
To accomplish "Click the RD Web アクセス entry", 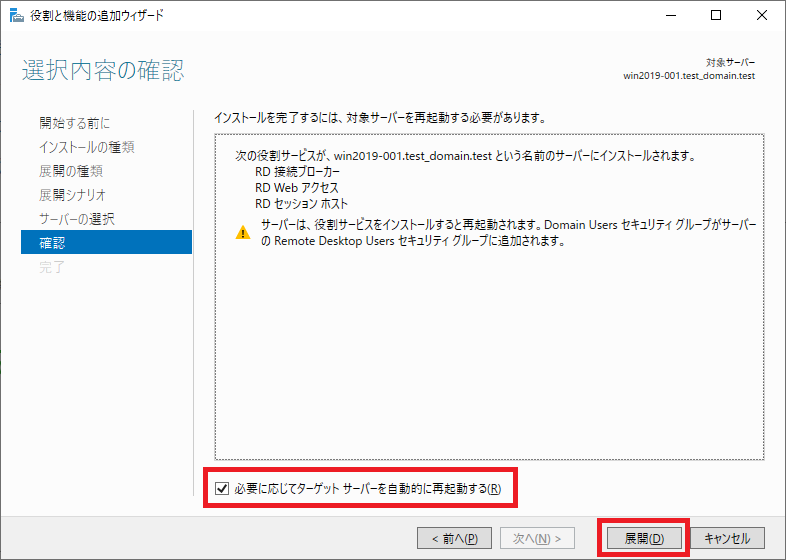I will (x=297, y=188).
